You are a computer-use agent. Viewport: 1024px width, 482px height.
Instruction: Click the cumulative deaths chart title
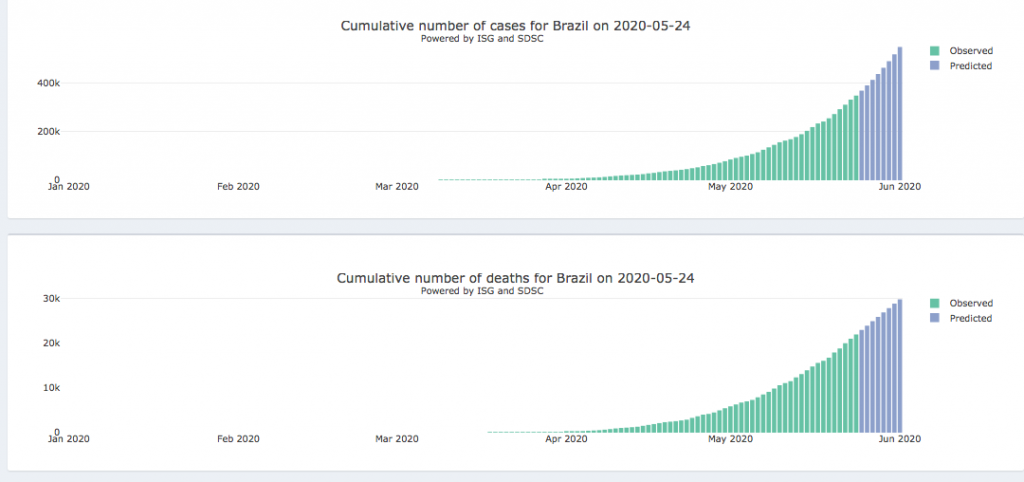coord(515,278)
